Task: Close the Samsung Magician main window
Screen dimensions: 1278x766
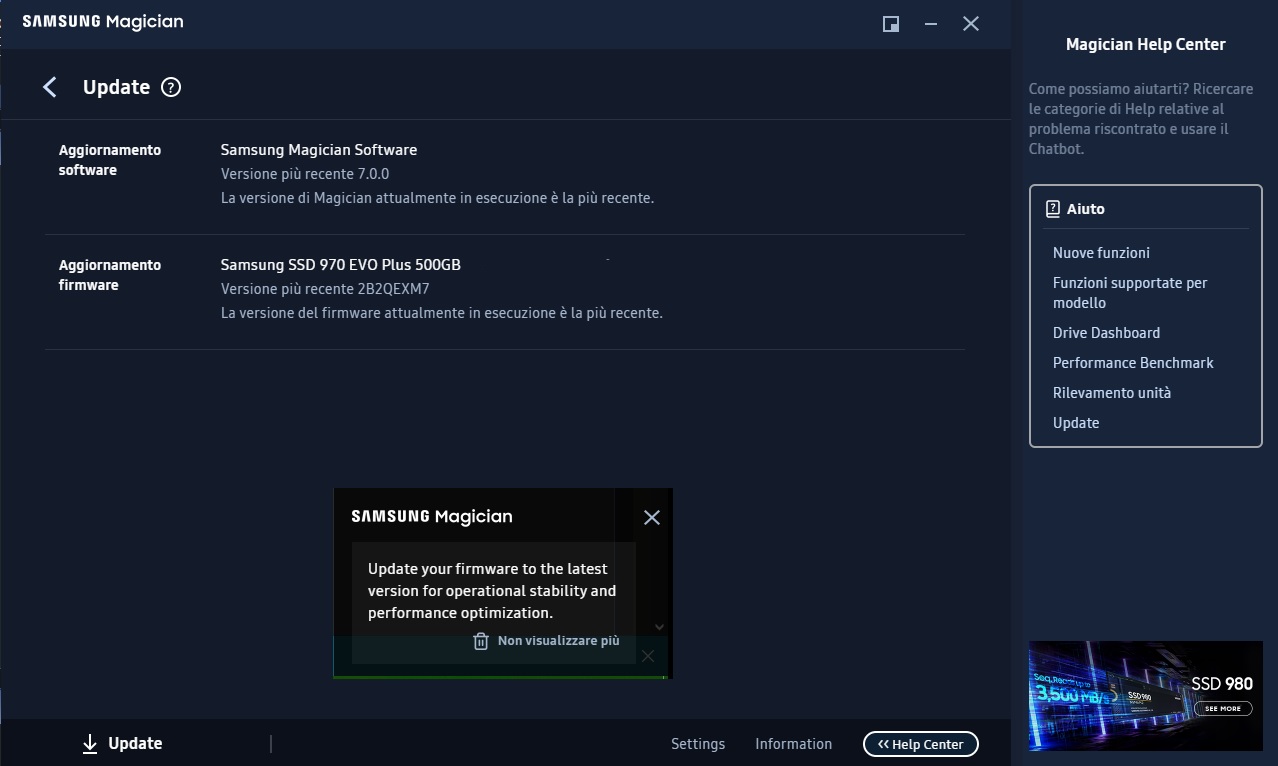Action: (x=971, y=24)
